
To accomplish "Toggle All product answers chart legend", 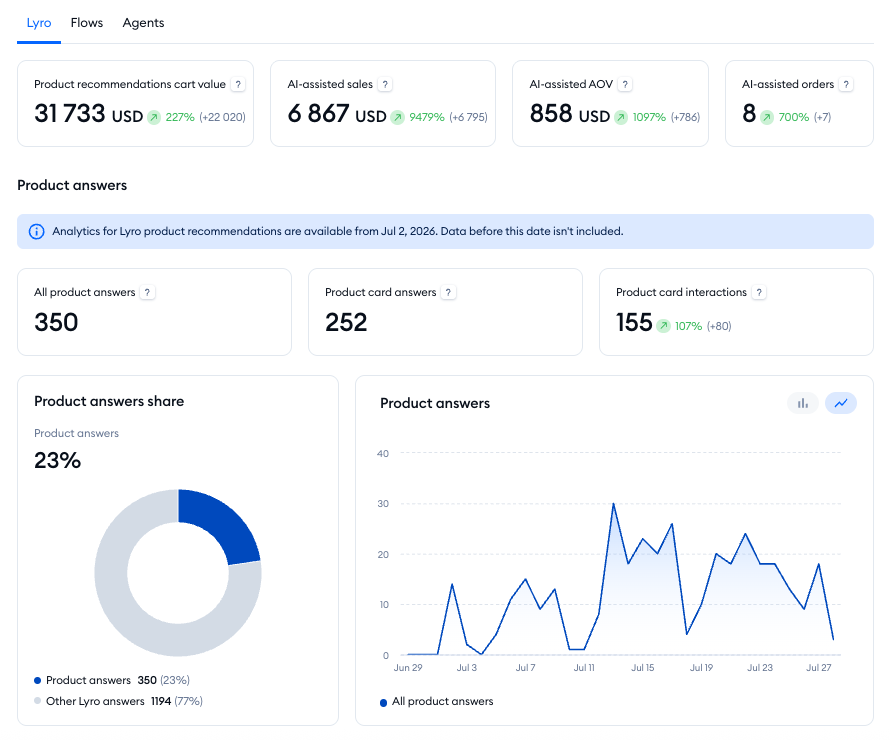I will click(x=436, y=701).
